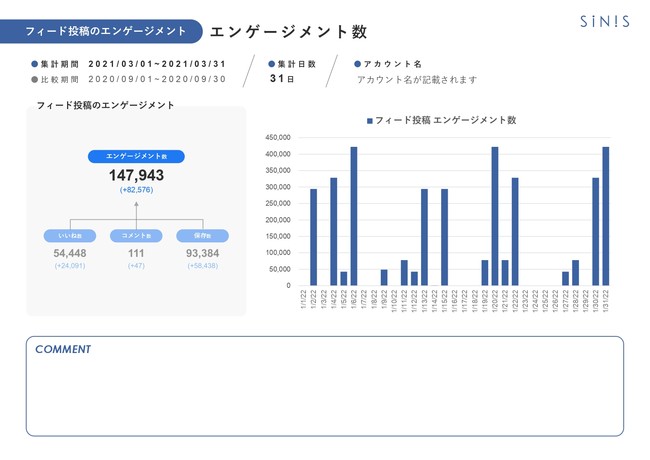
Task: Click the 54,448 likes value
Action: coord(70,254)
